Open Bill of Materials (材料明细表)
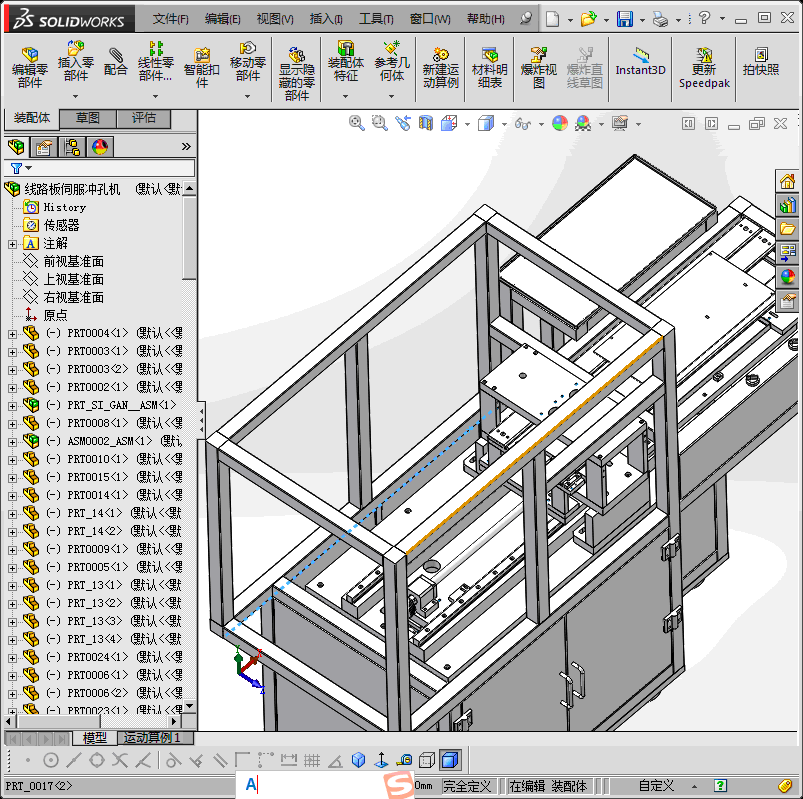 pyautogui.click(x=490, y=67)
